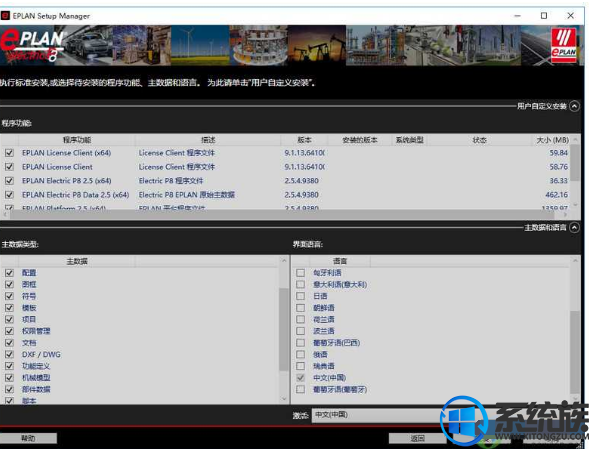
Task: Uncheck the 配置 master data checkbox
Action: (9, 273)
